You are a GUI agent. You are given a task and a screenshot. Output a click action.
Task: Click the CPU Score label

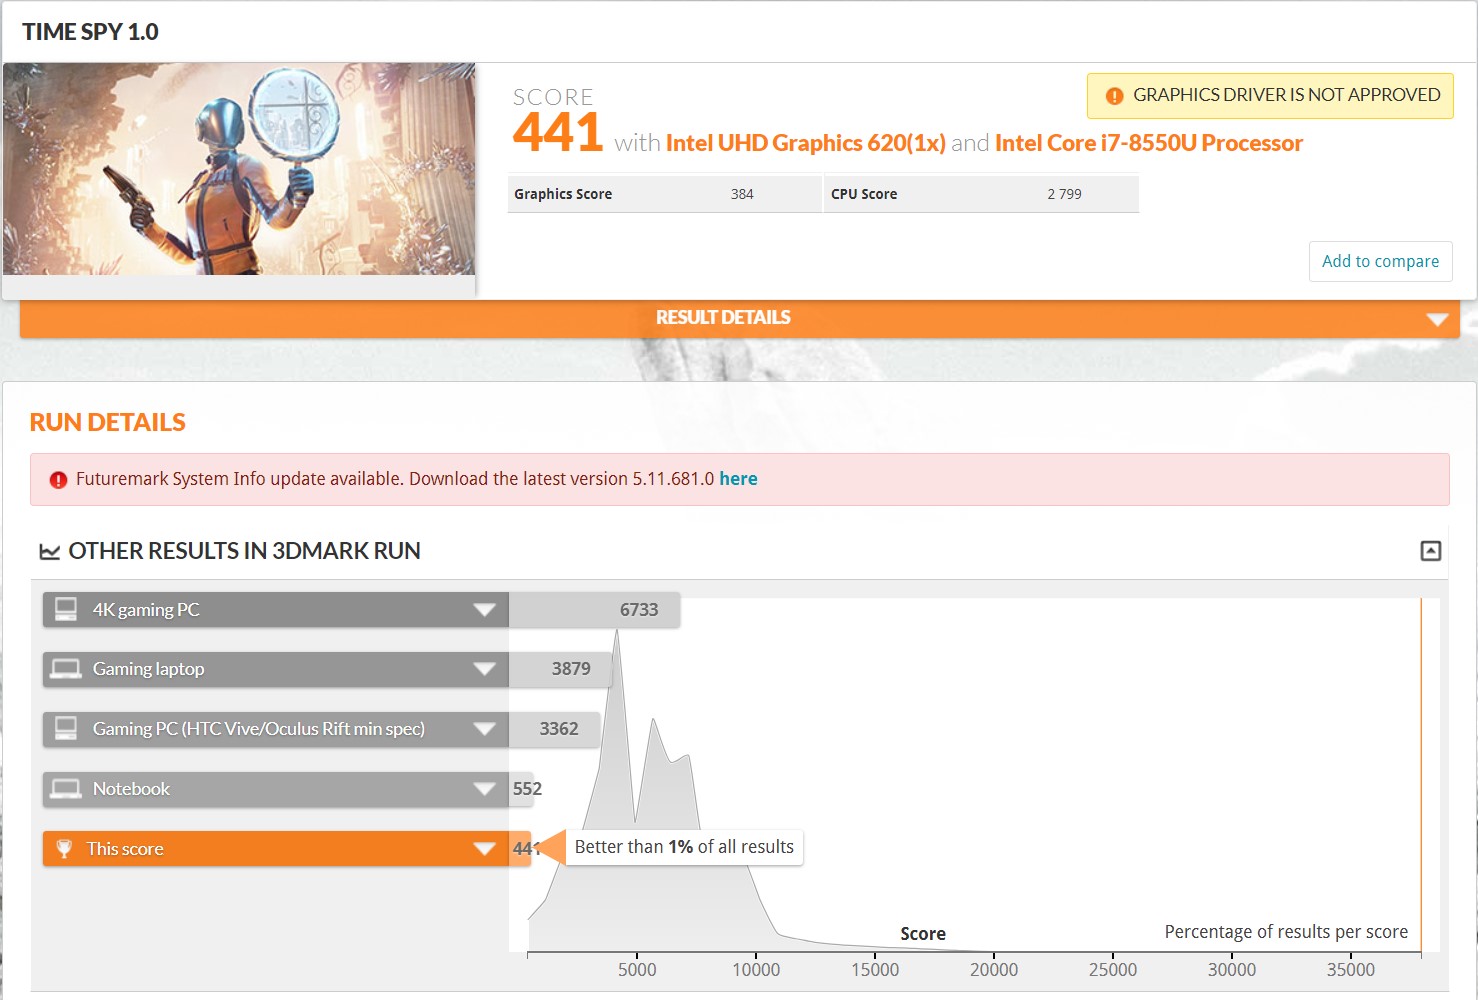pos(864,194)
